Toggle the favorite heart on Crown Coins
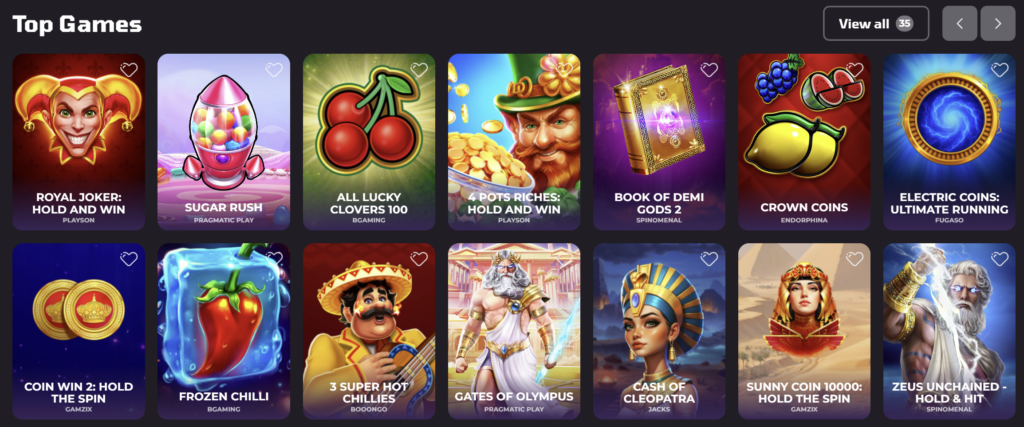 click(854, 70)
